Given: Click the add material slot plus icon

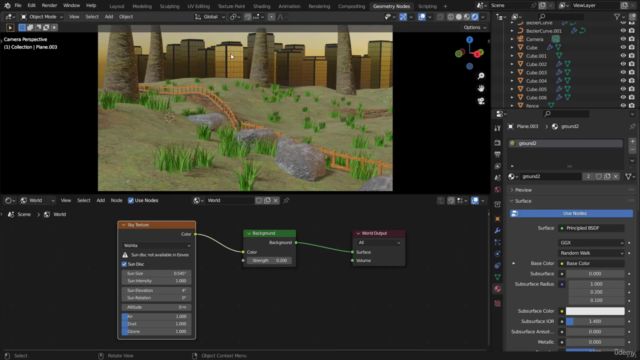Looking at the screenshot, I should point(632,142).
